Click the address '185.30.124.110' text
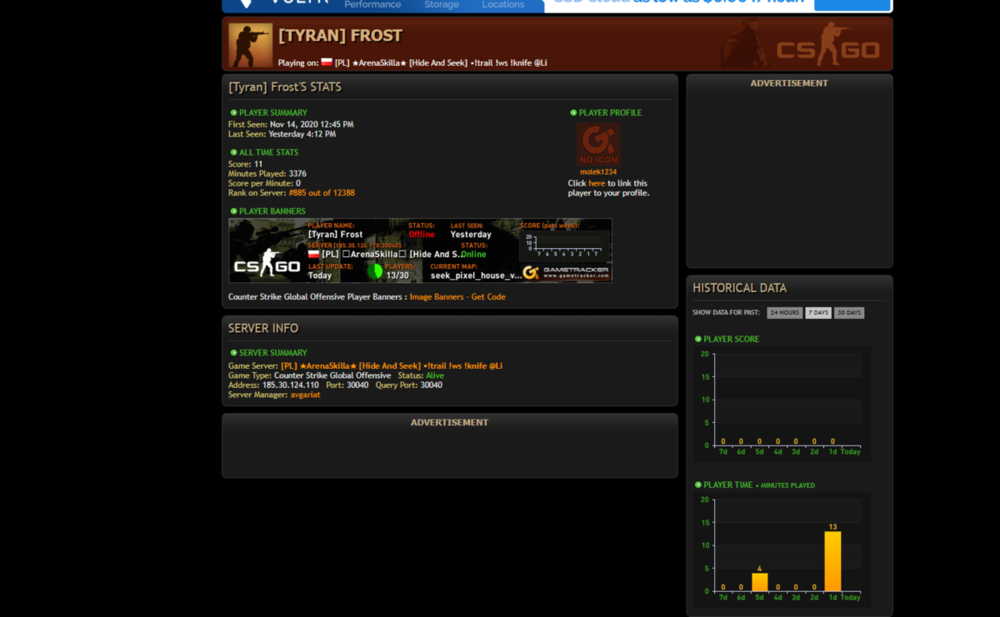1000x617 pixels. pyautogui.click(x=290, y=385)
